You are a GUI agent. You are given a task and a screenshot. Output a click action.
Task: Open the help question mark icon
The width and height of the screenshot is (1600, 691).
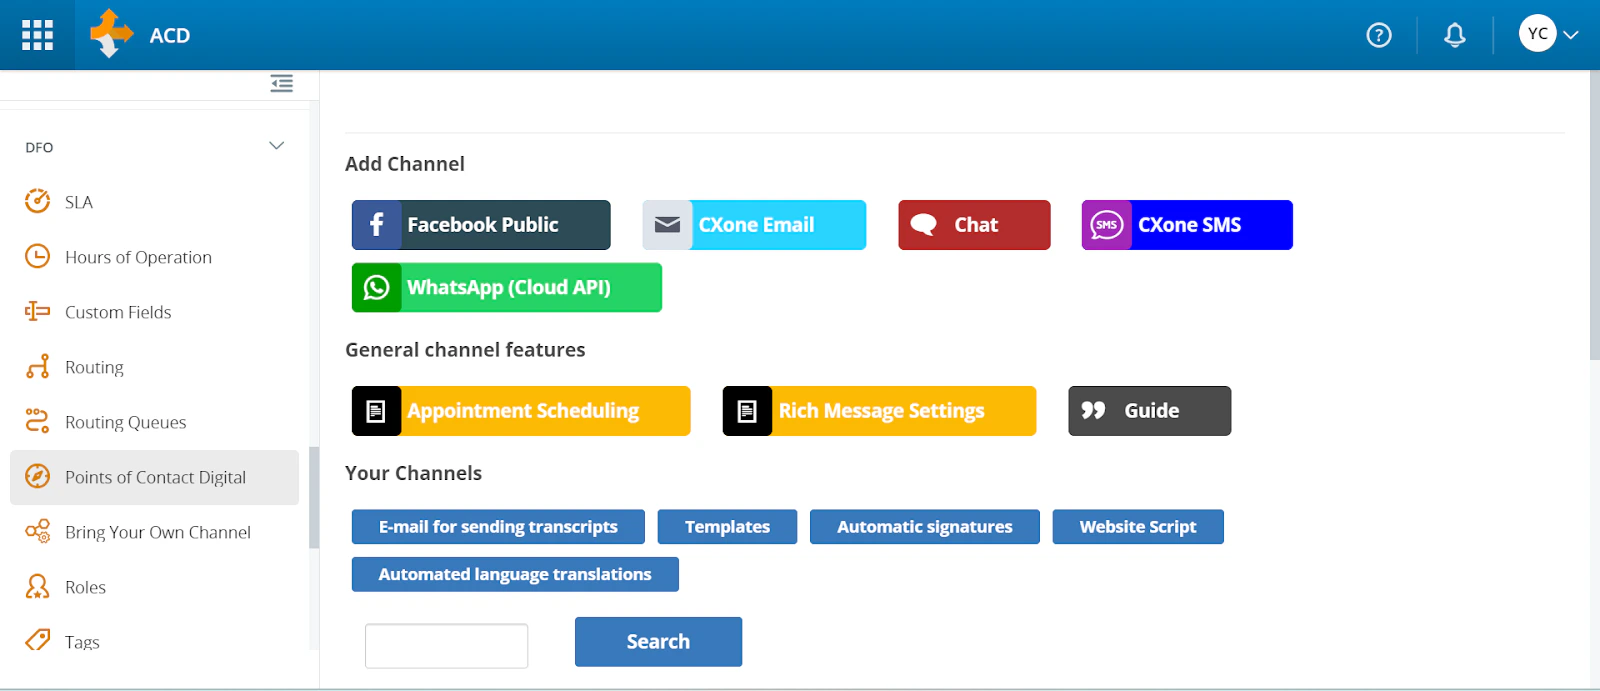[x=1379, y=35]
